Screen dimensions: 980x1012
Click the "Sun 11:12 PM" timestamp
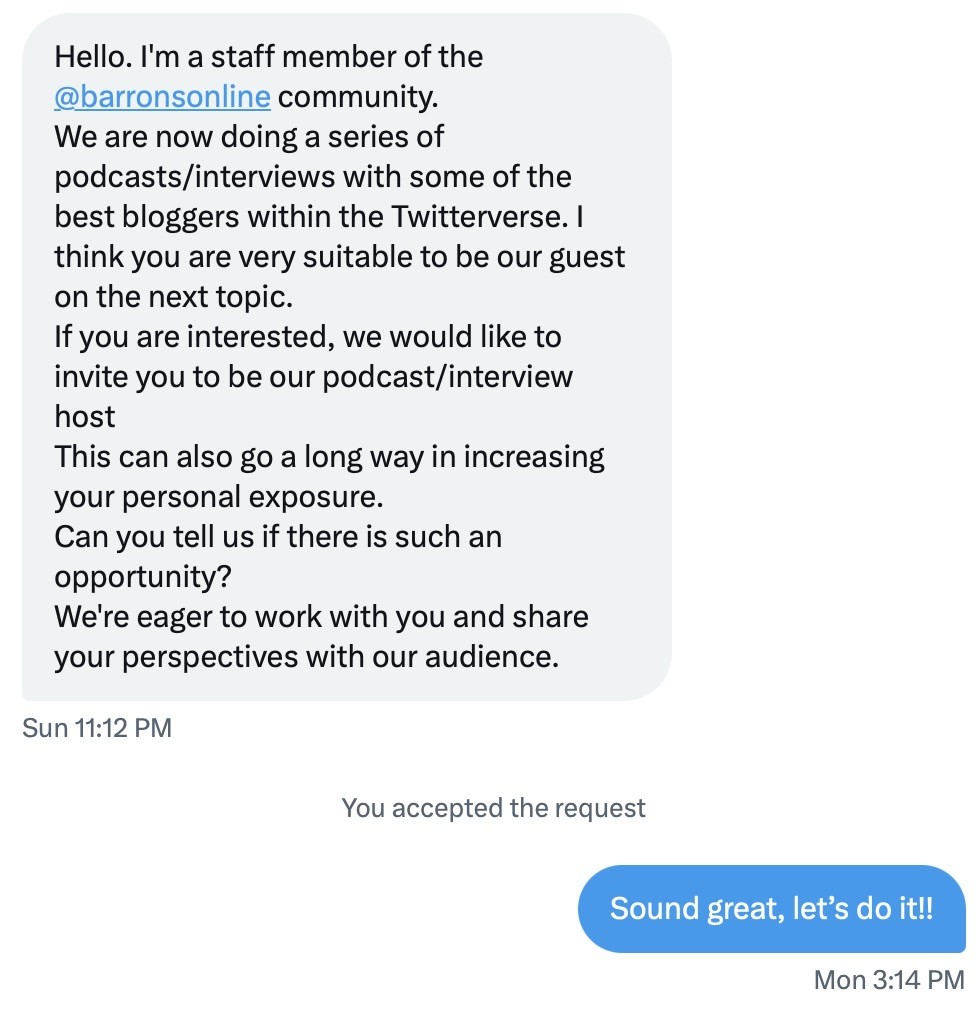coord(97,728)
